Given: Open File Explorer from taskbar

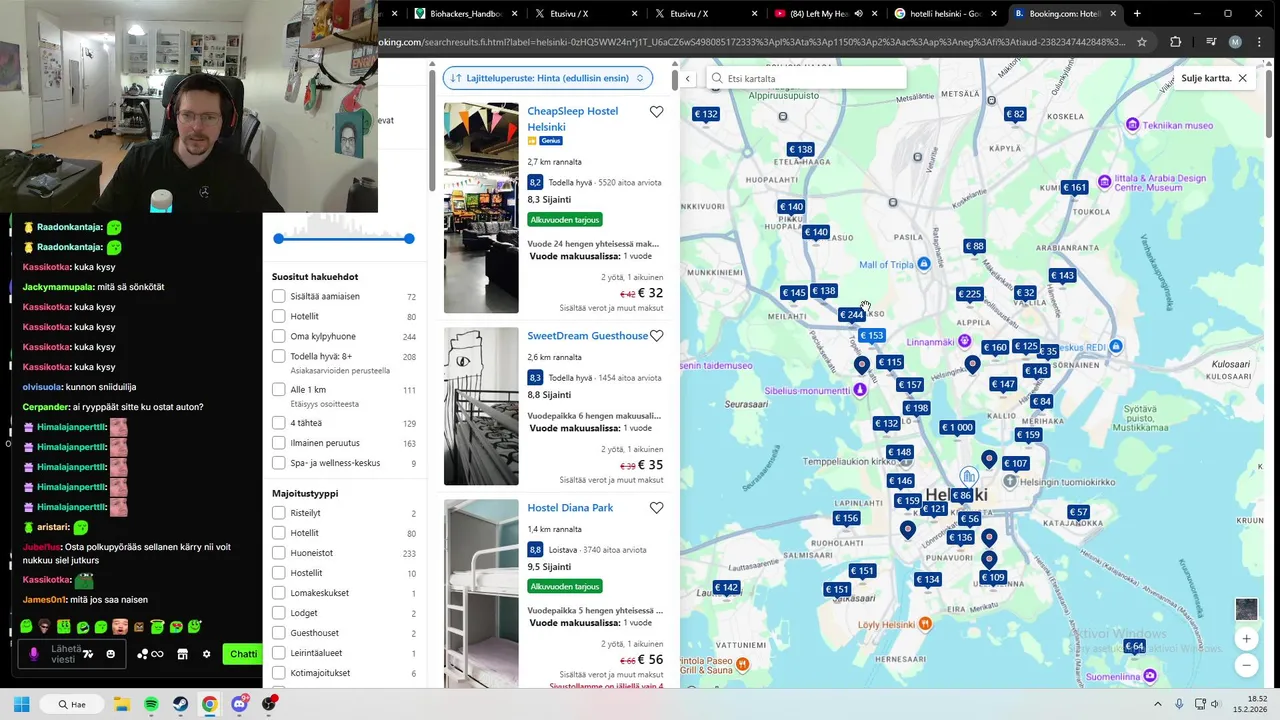Looking at the screenshot, I should coord(122,704).
